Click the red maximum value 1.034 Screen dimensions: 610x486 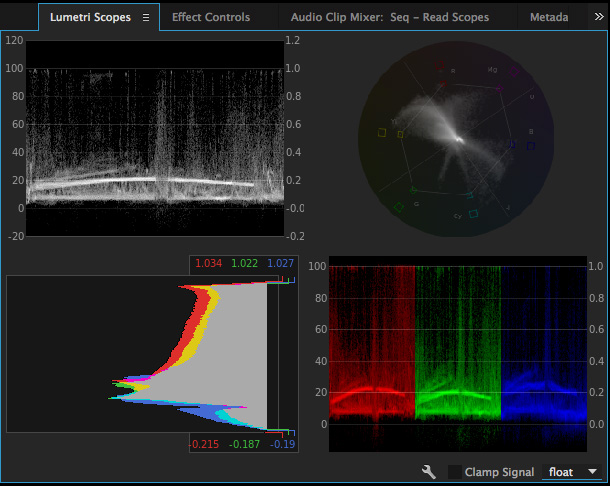click(209, 263)
